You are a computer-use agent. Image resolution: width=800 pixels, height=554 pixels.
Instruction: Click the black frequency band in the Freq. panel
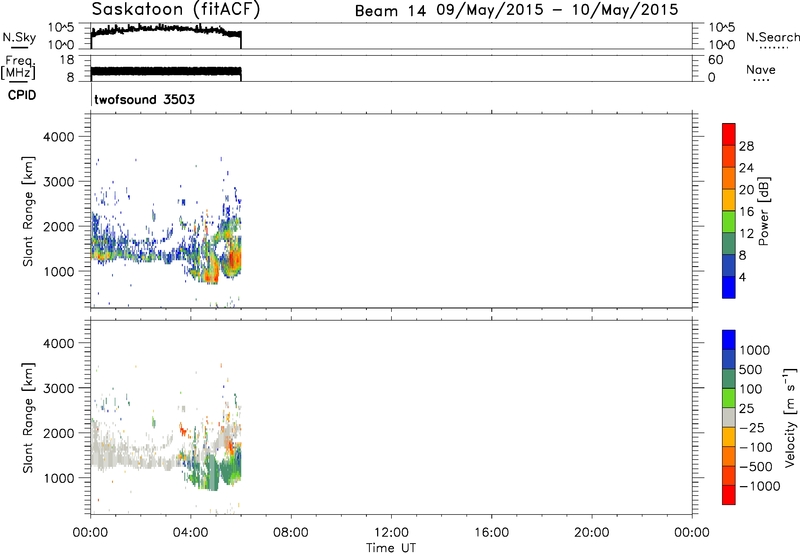(x=166, y=71)
